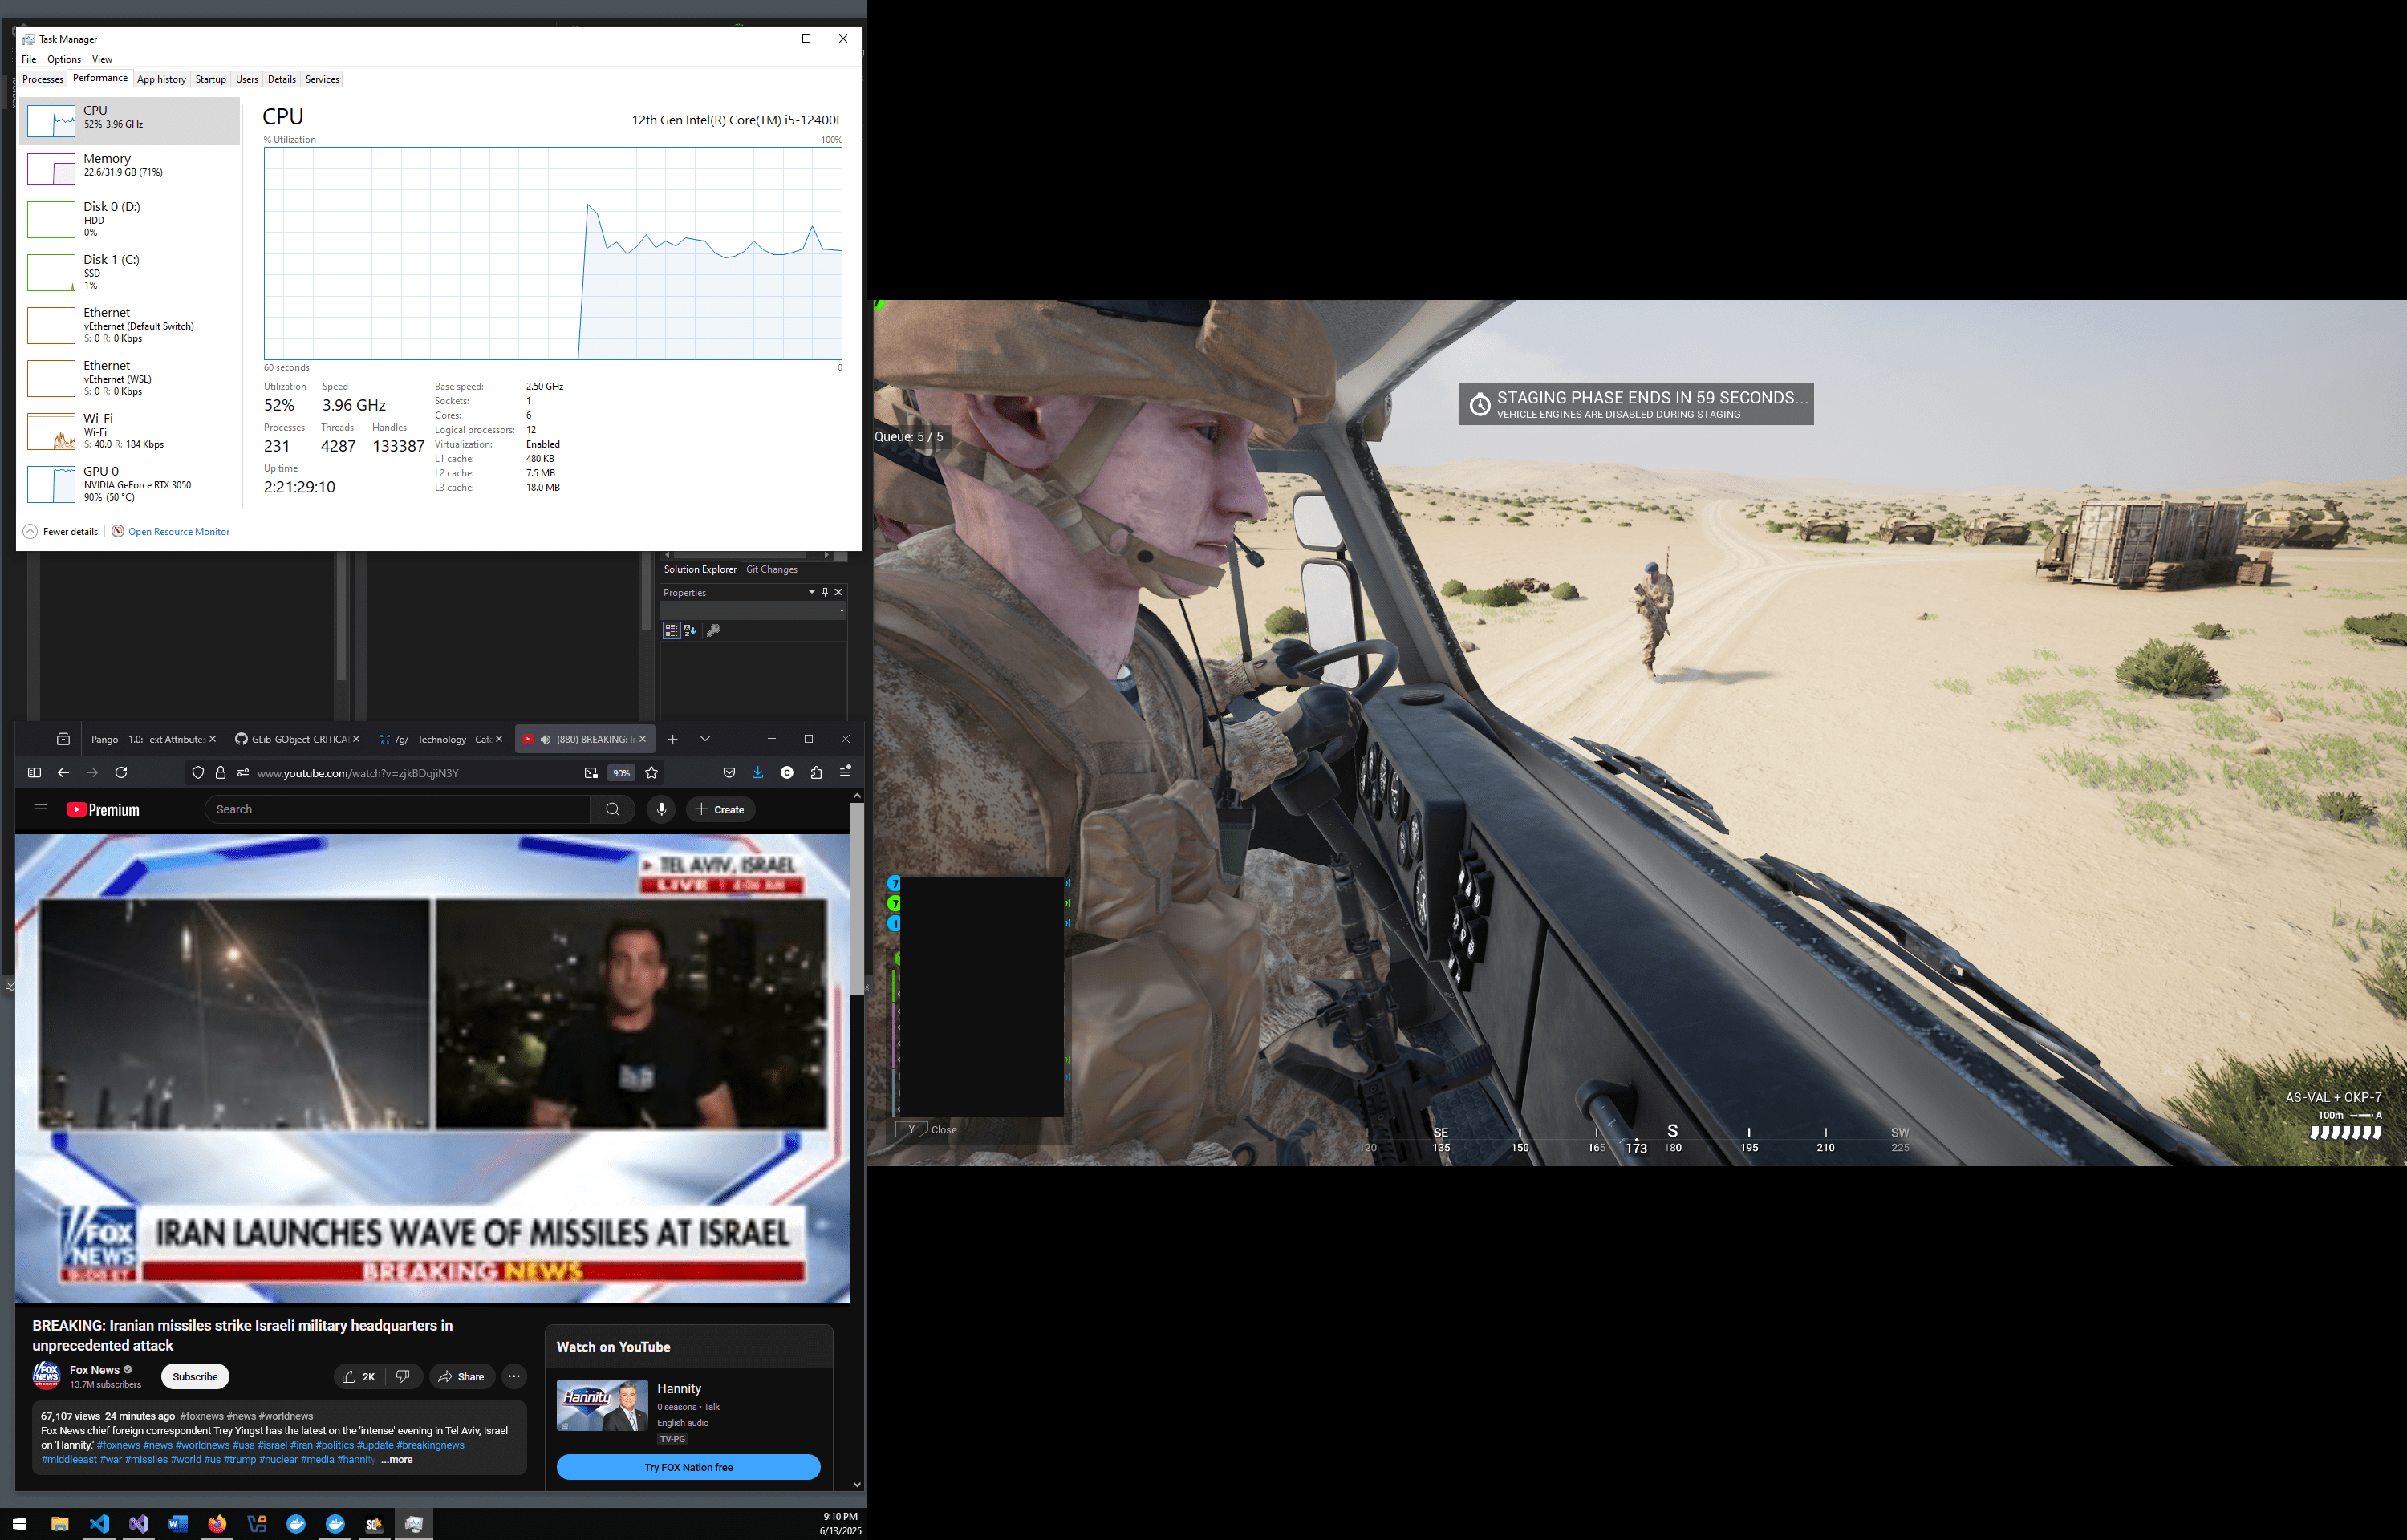Dislike the video with thumbs down
The width and height of the screenshot is (2407, 1540).
tap(403, 1377)
